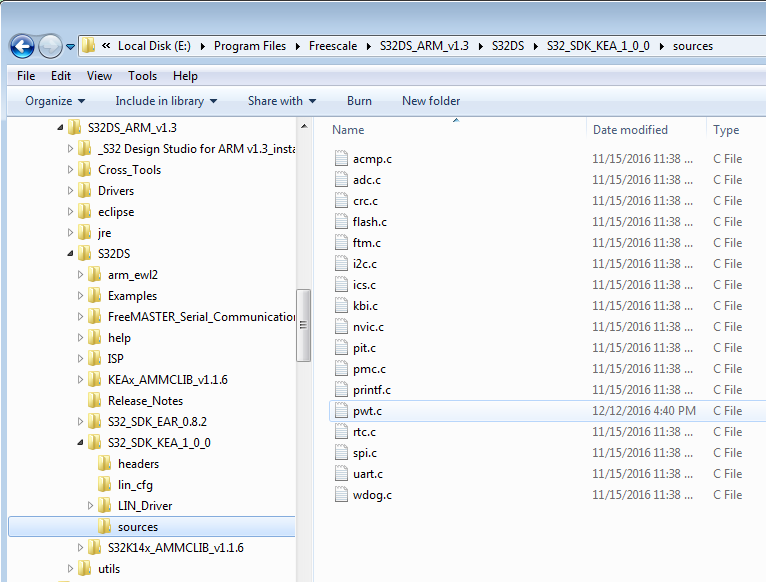Collapse the S32DS tree node
The width and height of the screenshot is (766, 582).
pos(70,254)
